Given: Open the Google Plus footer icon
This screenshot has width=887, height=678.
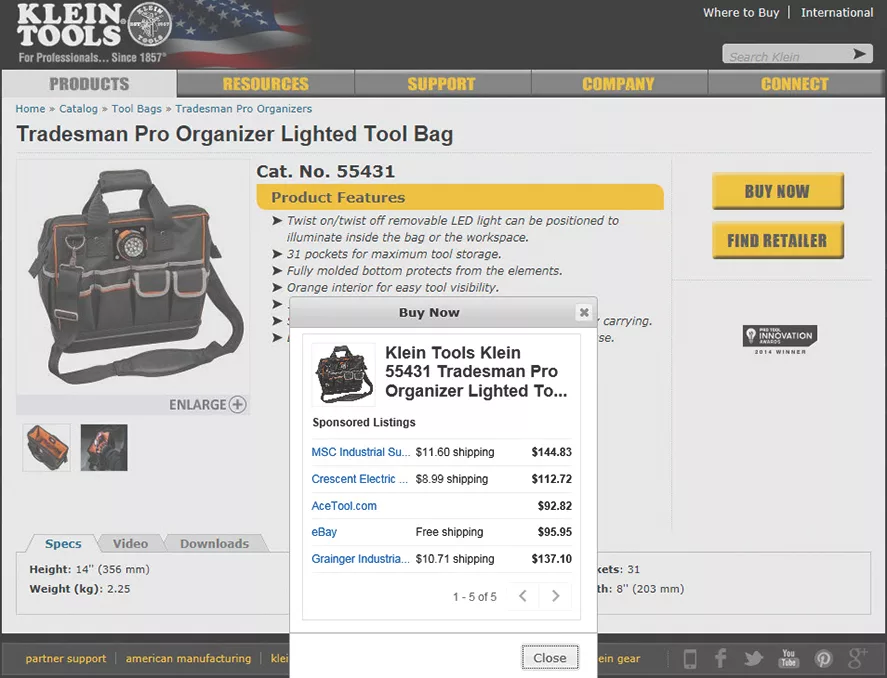Looking at the screenshot, I should pos(858,658).
